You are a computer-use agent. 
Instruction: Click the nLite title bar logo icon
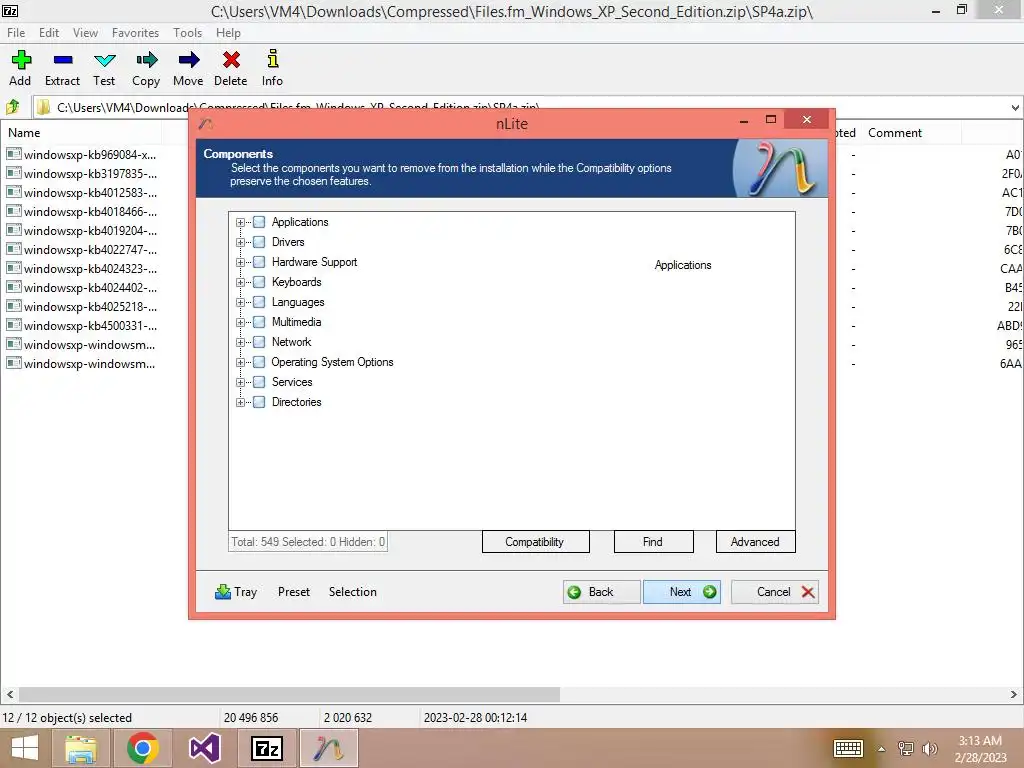pyautogui.click(x=206, y=123)
